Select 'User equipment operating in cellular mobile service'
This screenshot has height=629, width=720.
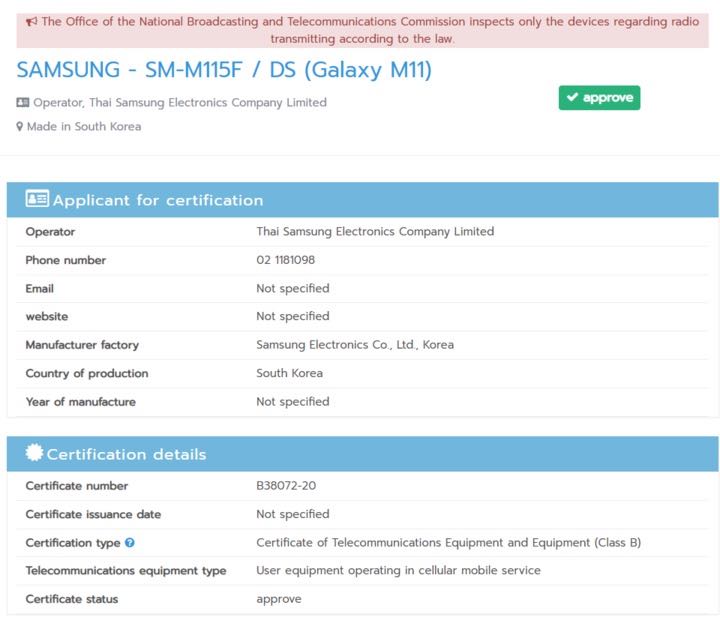[x=399, y=571]
